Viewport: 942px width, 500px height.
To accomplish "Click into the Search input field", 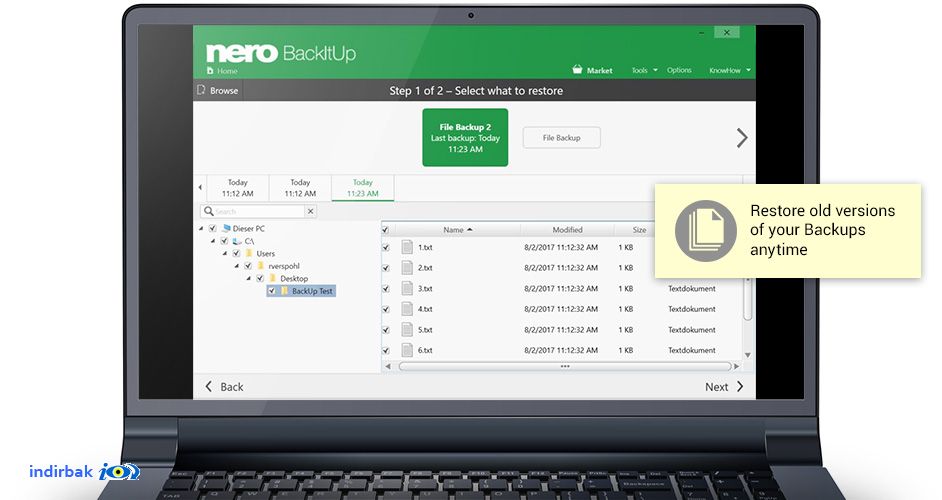I will point(258,211).
